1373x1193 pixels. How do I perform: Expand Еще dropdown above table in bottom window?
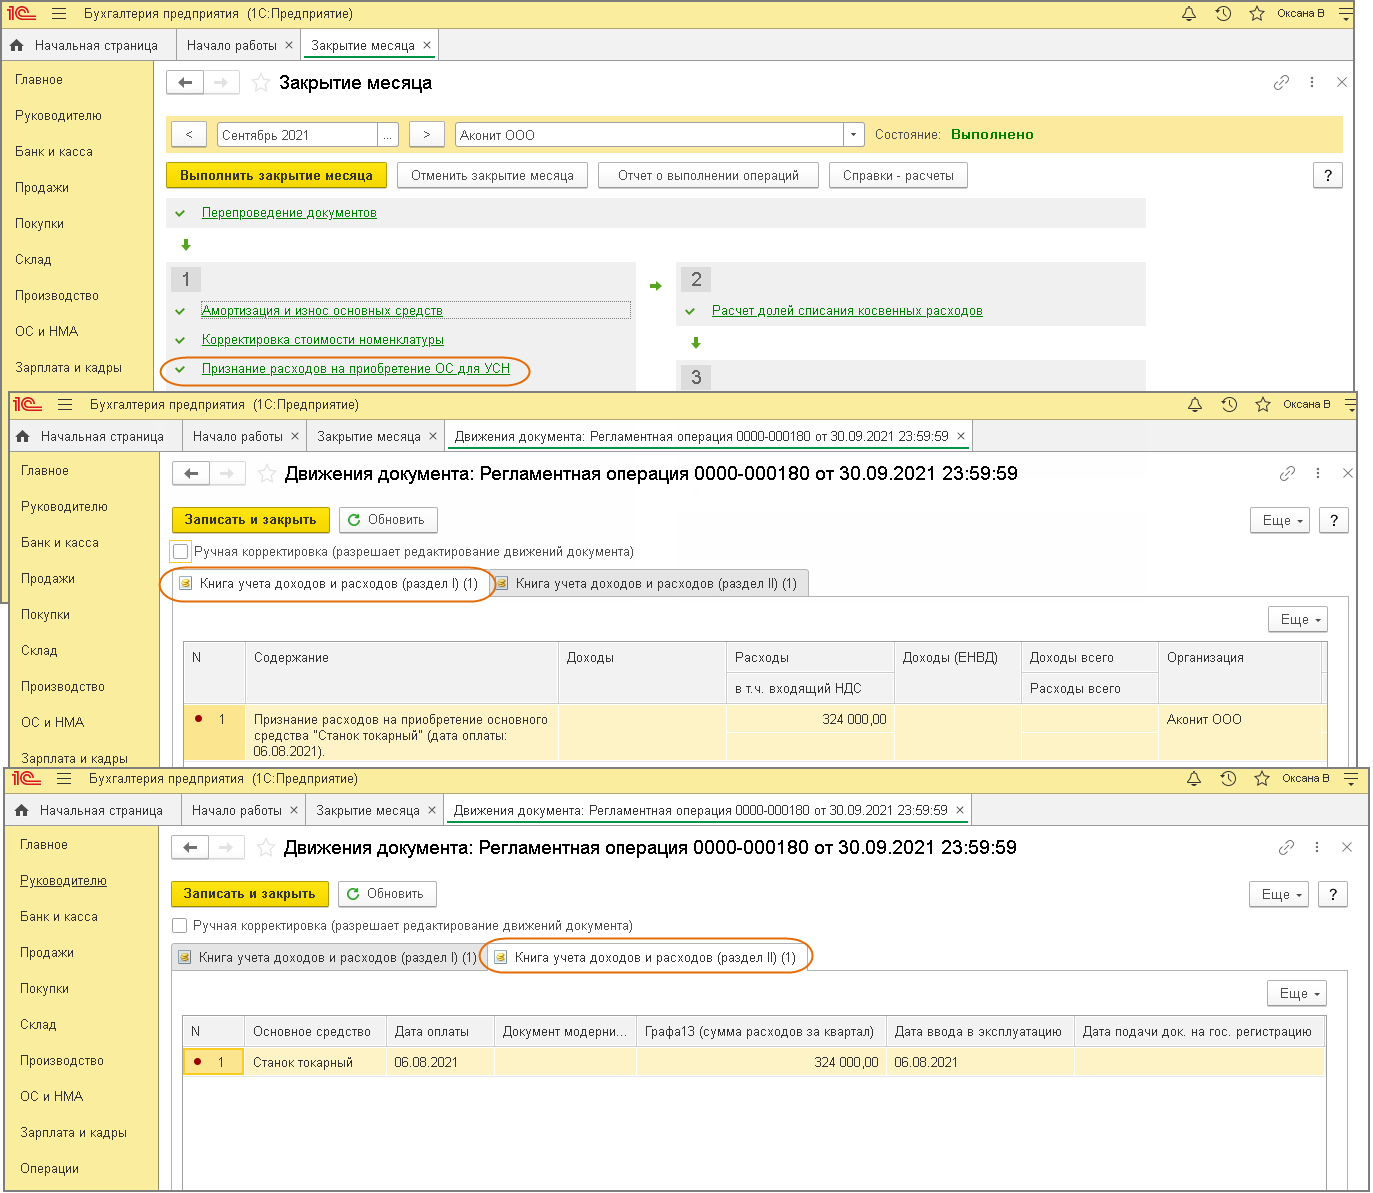coord(1297,994)
